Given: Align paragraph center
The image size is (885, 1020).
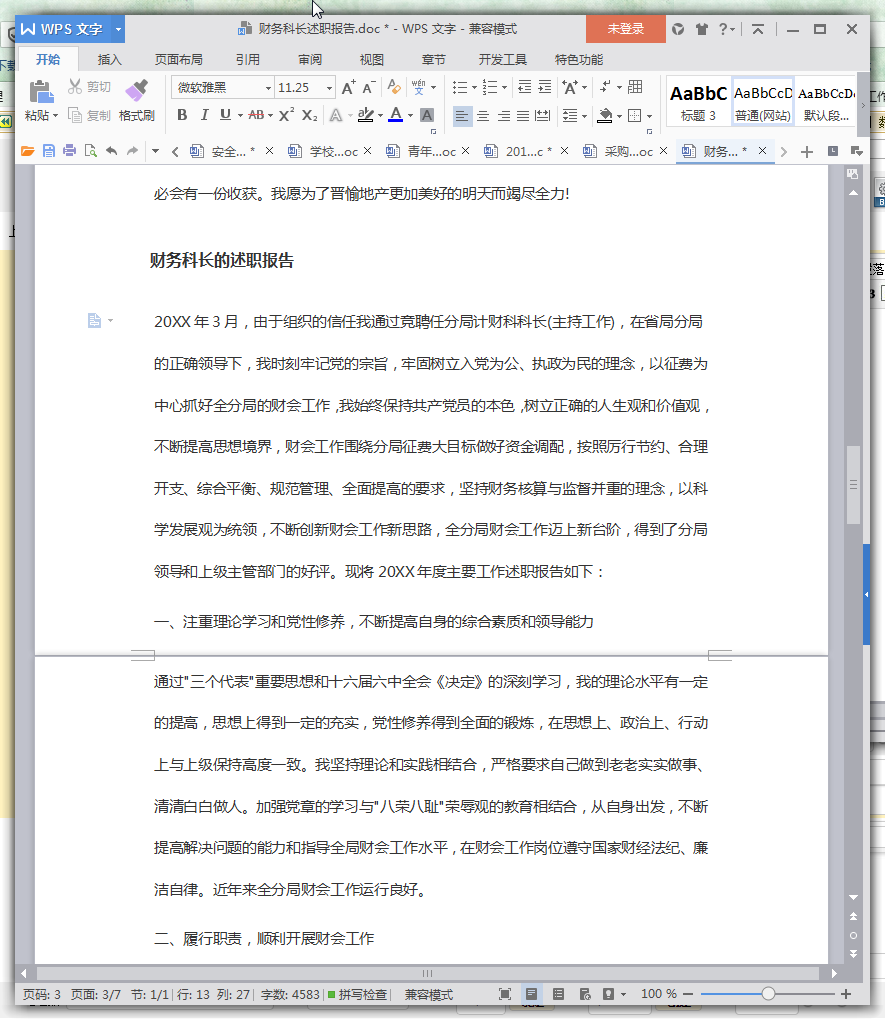Looking at the screenshot, I should [483, 116].
